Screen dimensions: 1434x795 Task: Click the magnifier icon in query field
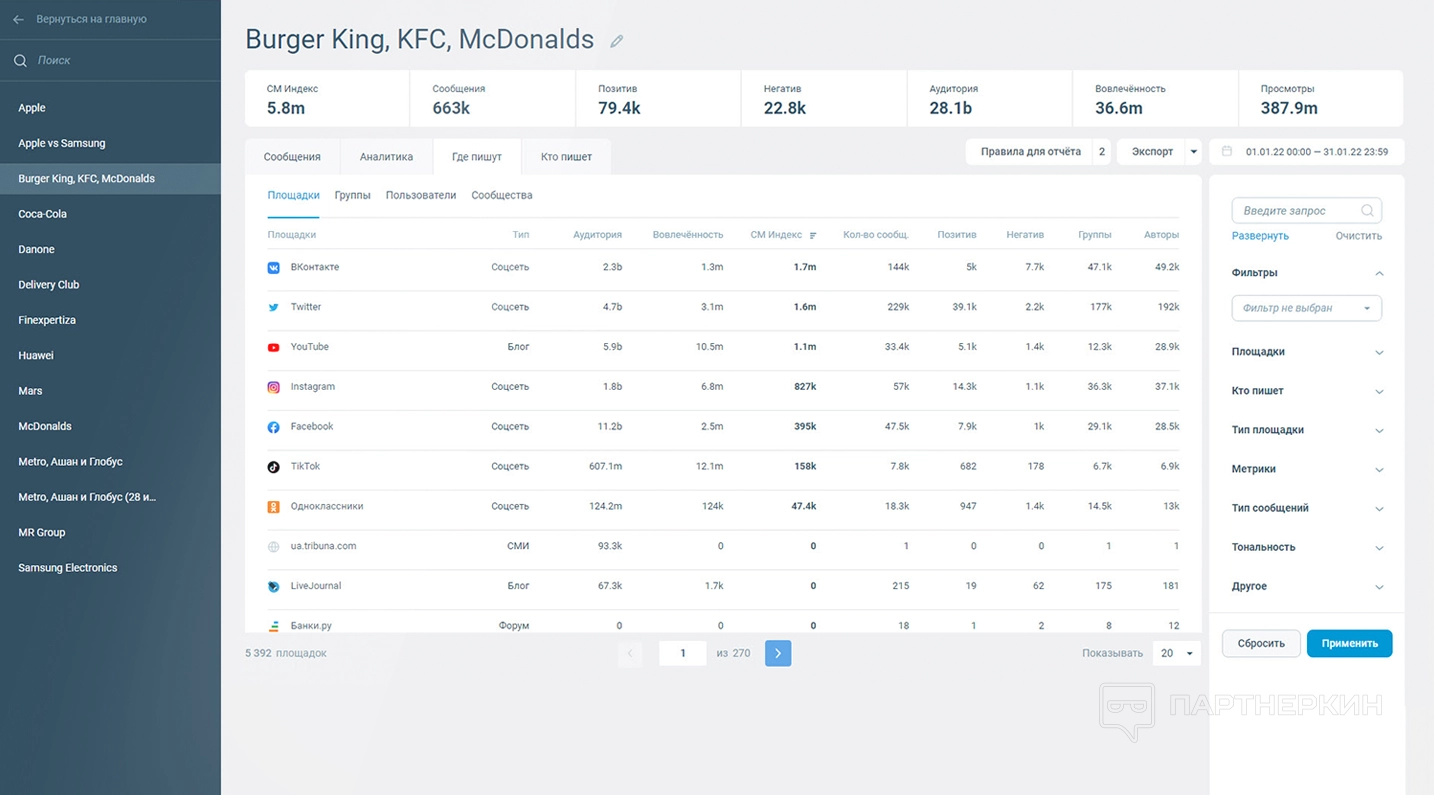pos(1367,211)
